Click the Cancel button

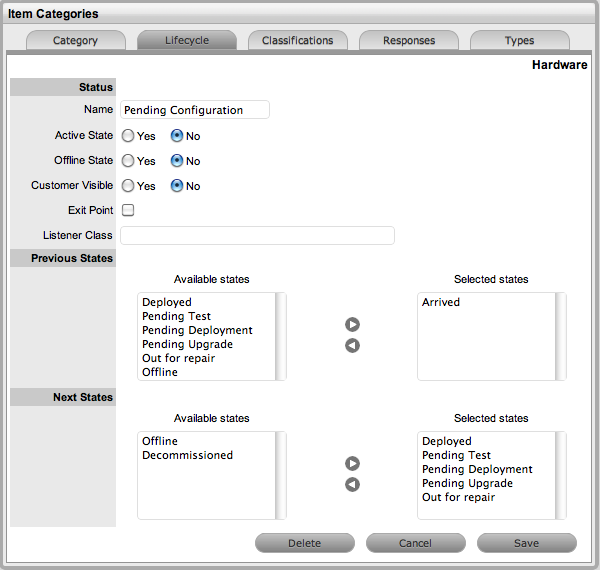(416, 543)
